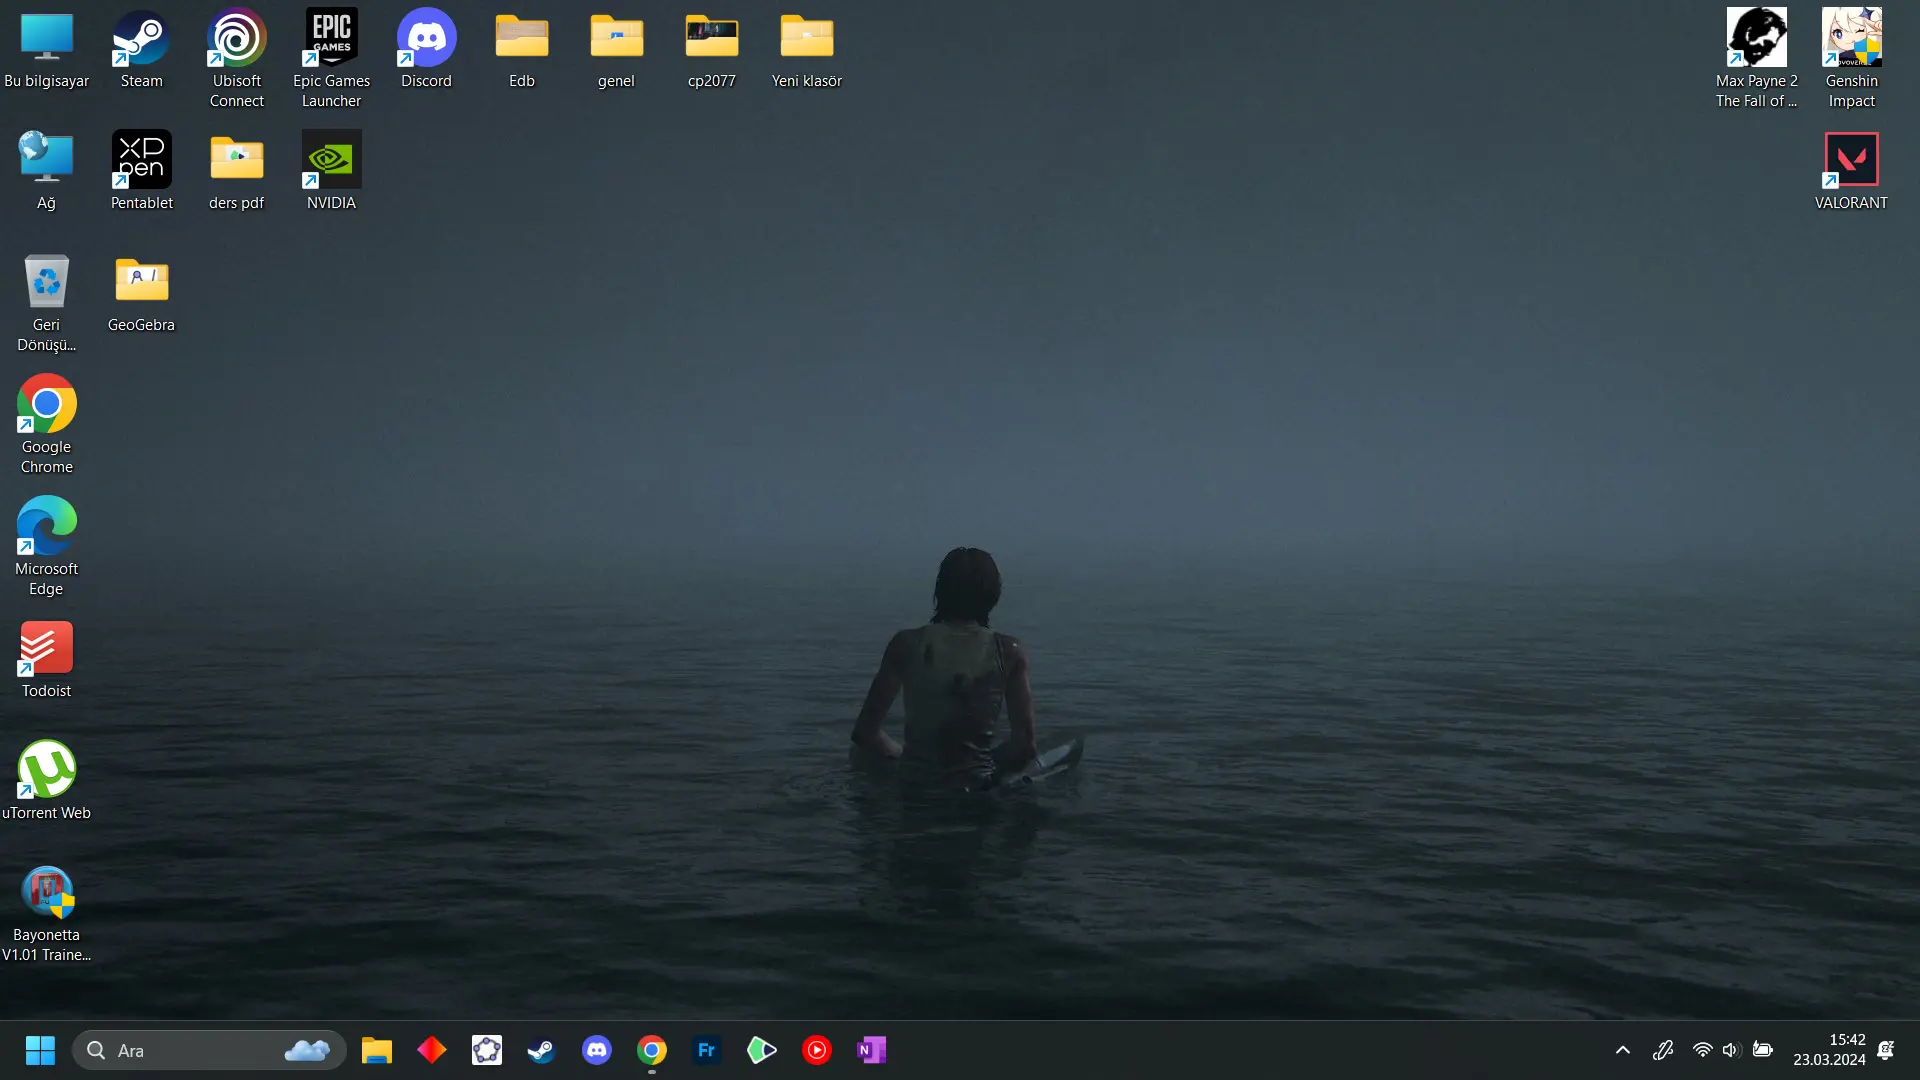Select the GeoGebra folder on the desktop
Viewport: 1920px width, 1080px height.
click(142, 293)
